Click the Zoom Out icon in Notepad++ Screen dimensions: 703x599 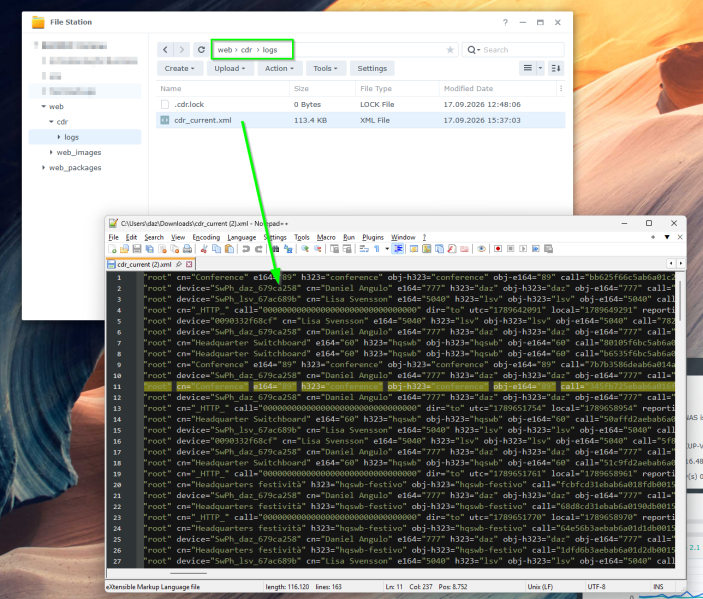[317, 249]
